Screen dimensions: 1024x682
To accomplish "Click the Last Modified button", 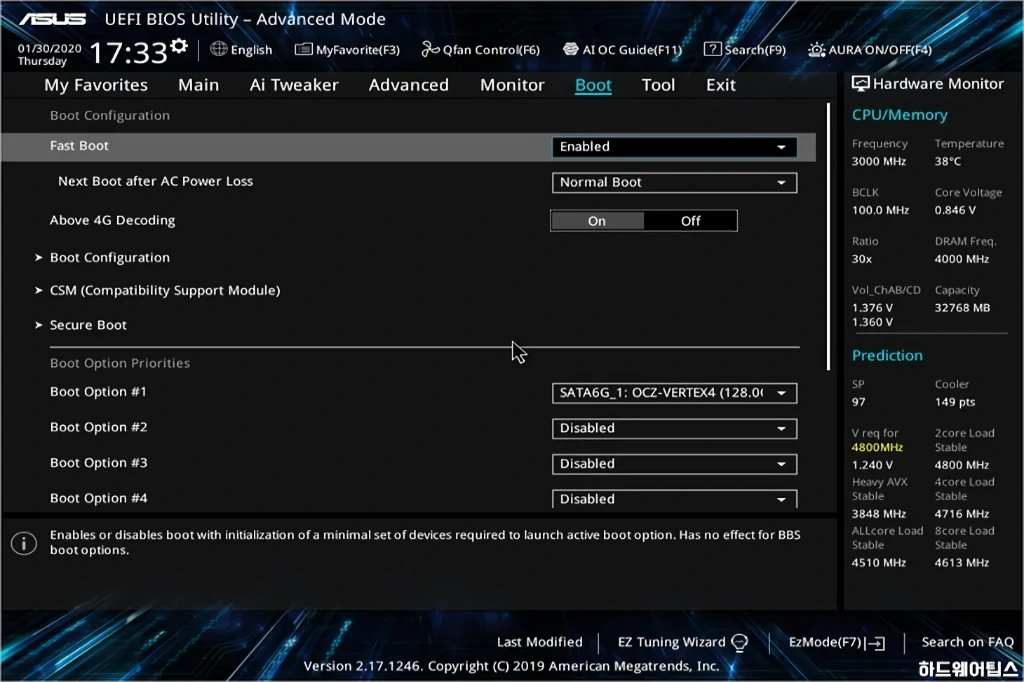I will [539, 642].
